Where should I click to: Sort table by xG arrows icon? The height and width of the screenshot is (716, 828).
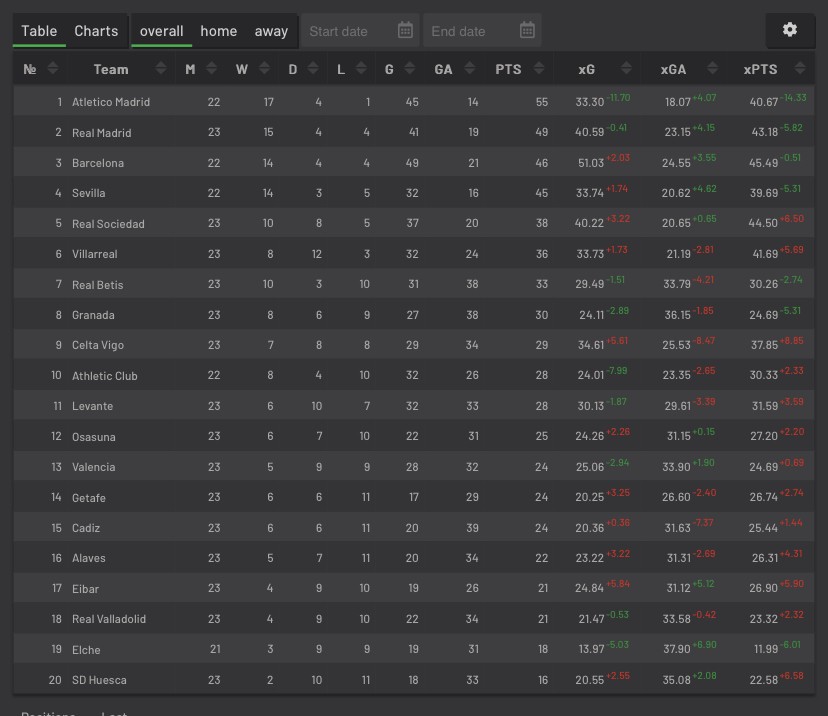click(626, 69)
